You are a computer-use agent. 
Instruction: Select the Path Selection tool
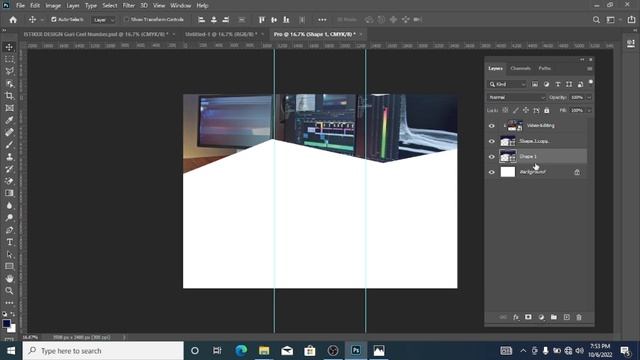[9, 254]
